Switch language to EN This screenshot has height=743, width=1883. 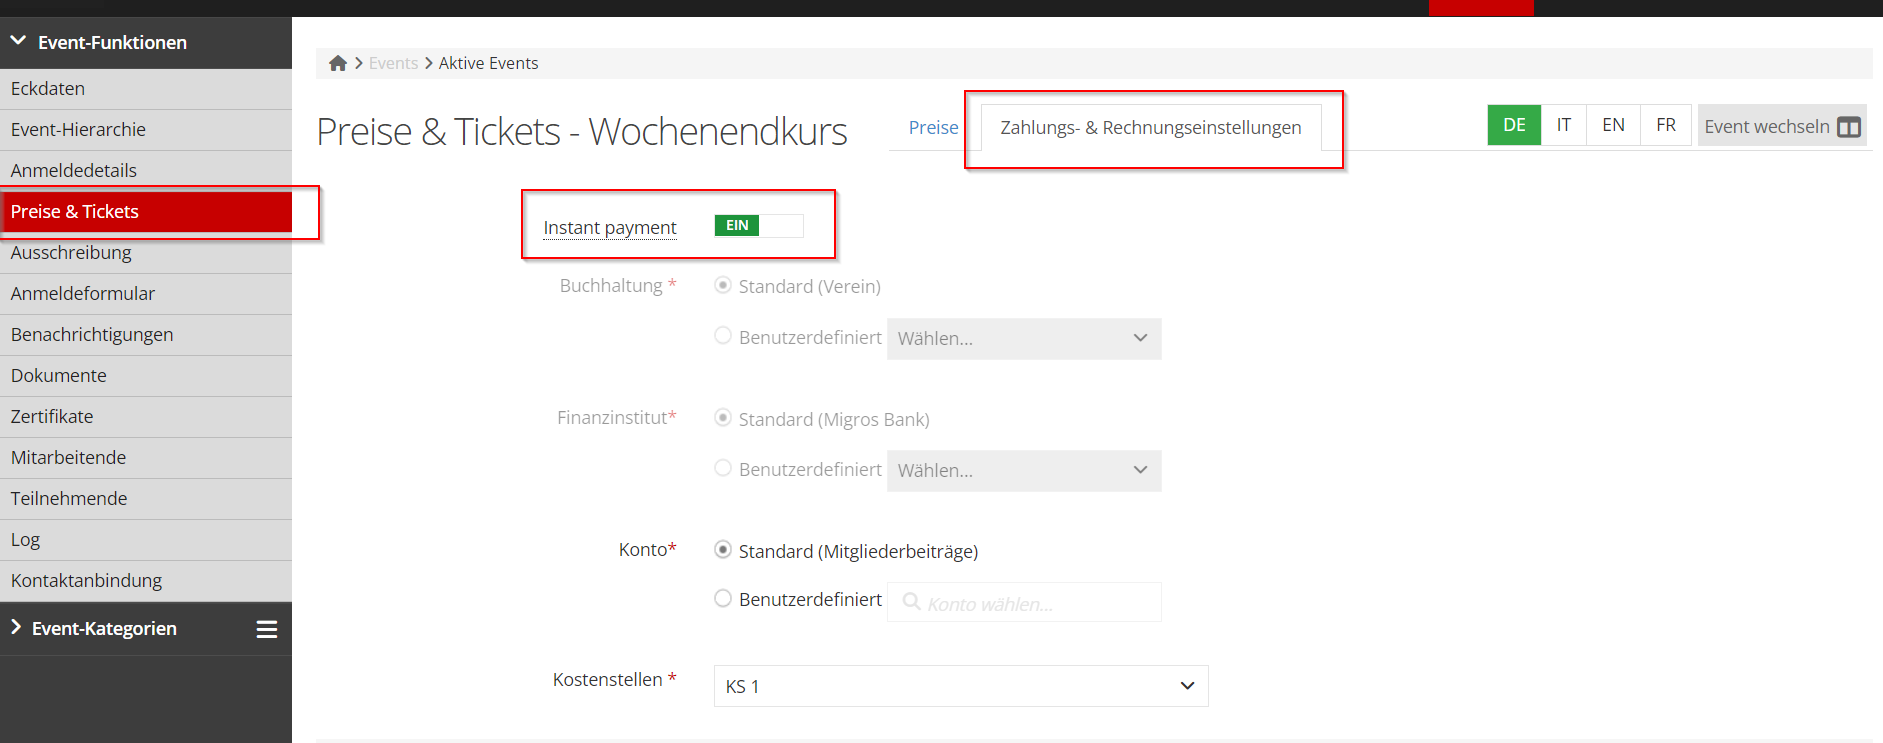(x=1613, y=125)
